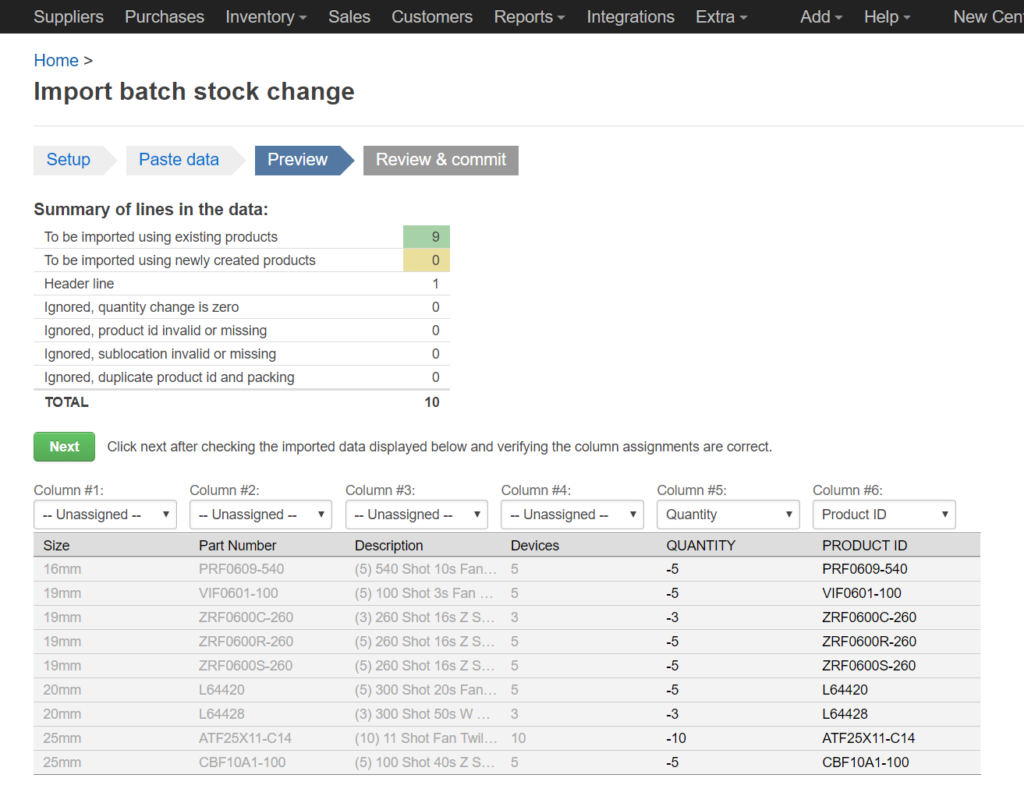Viewport: 1024px width, 810px height.
Task: Click the green Next button
Action: 64,447
